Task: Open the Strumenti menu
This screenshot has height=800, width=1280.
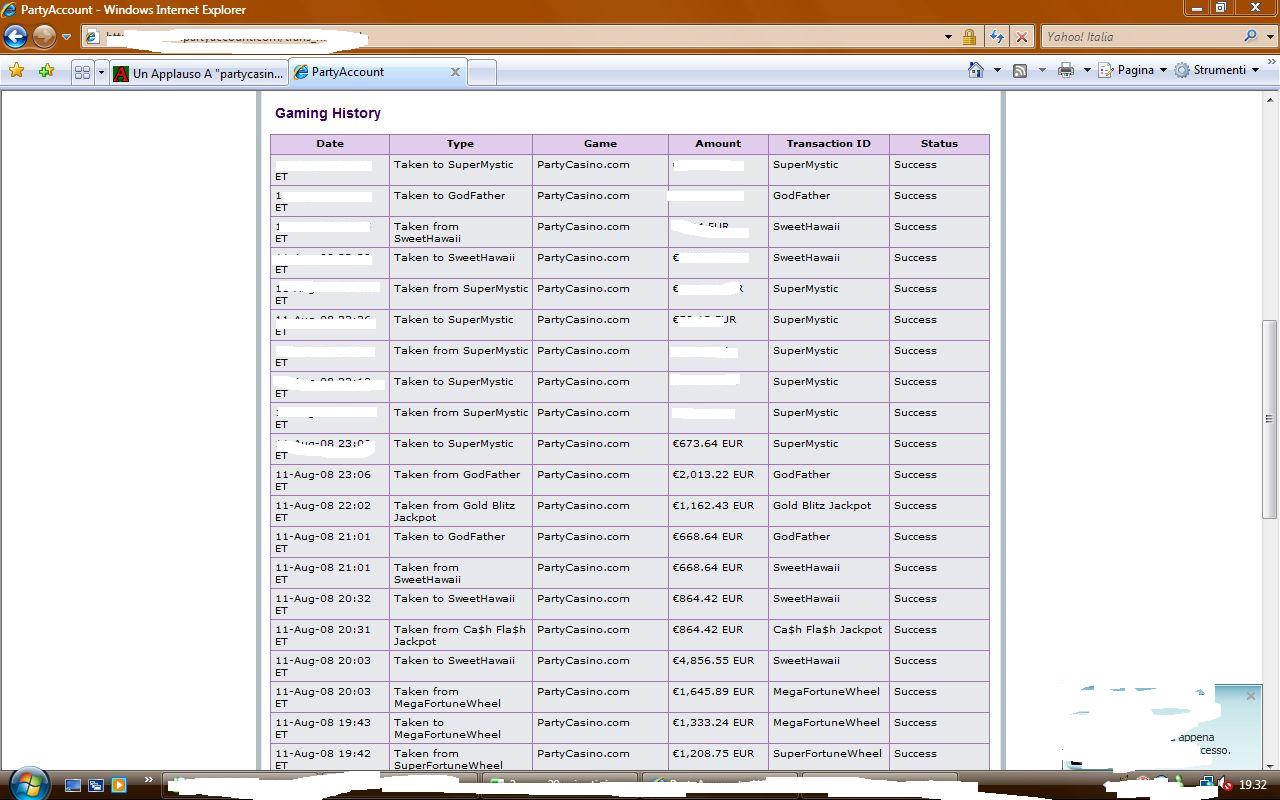Action: 1217,70
